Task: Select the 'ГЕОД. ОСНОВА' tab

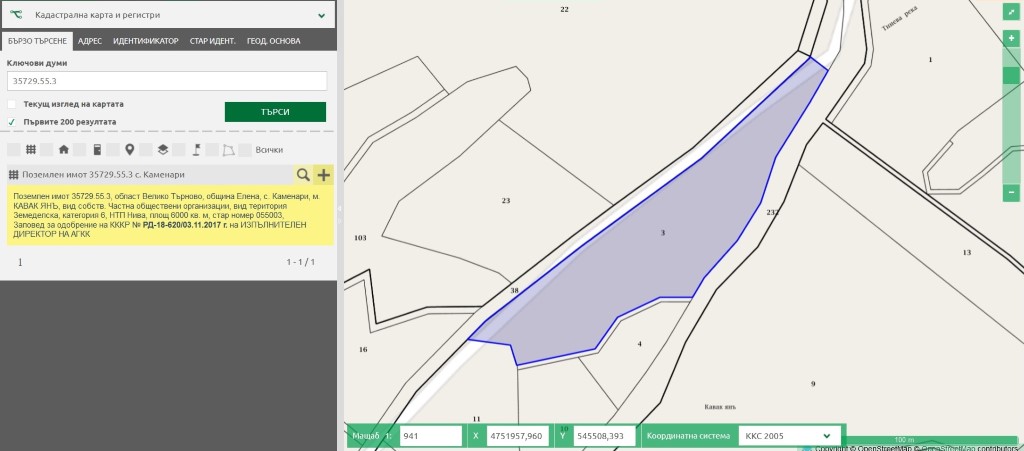Action: coord(273,41)
